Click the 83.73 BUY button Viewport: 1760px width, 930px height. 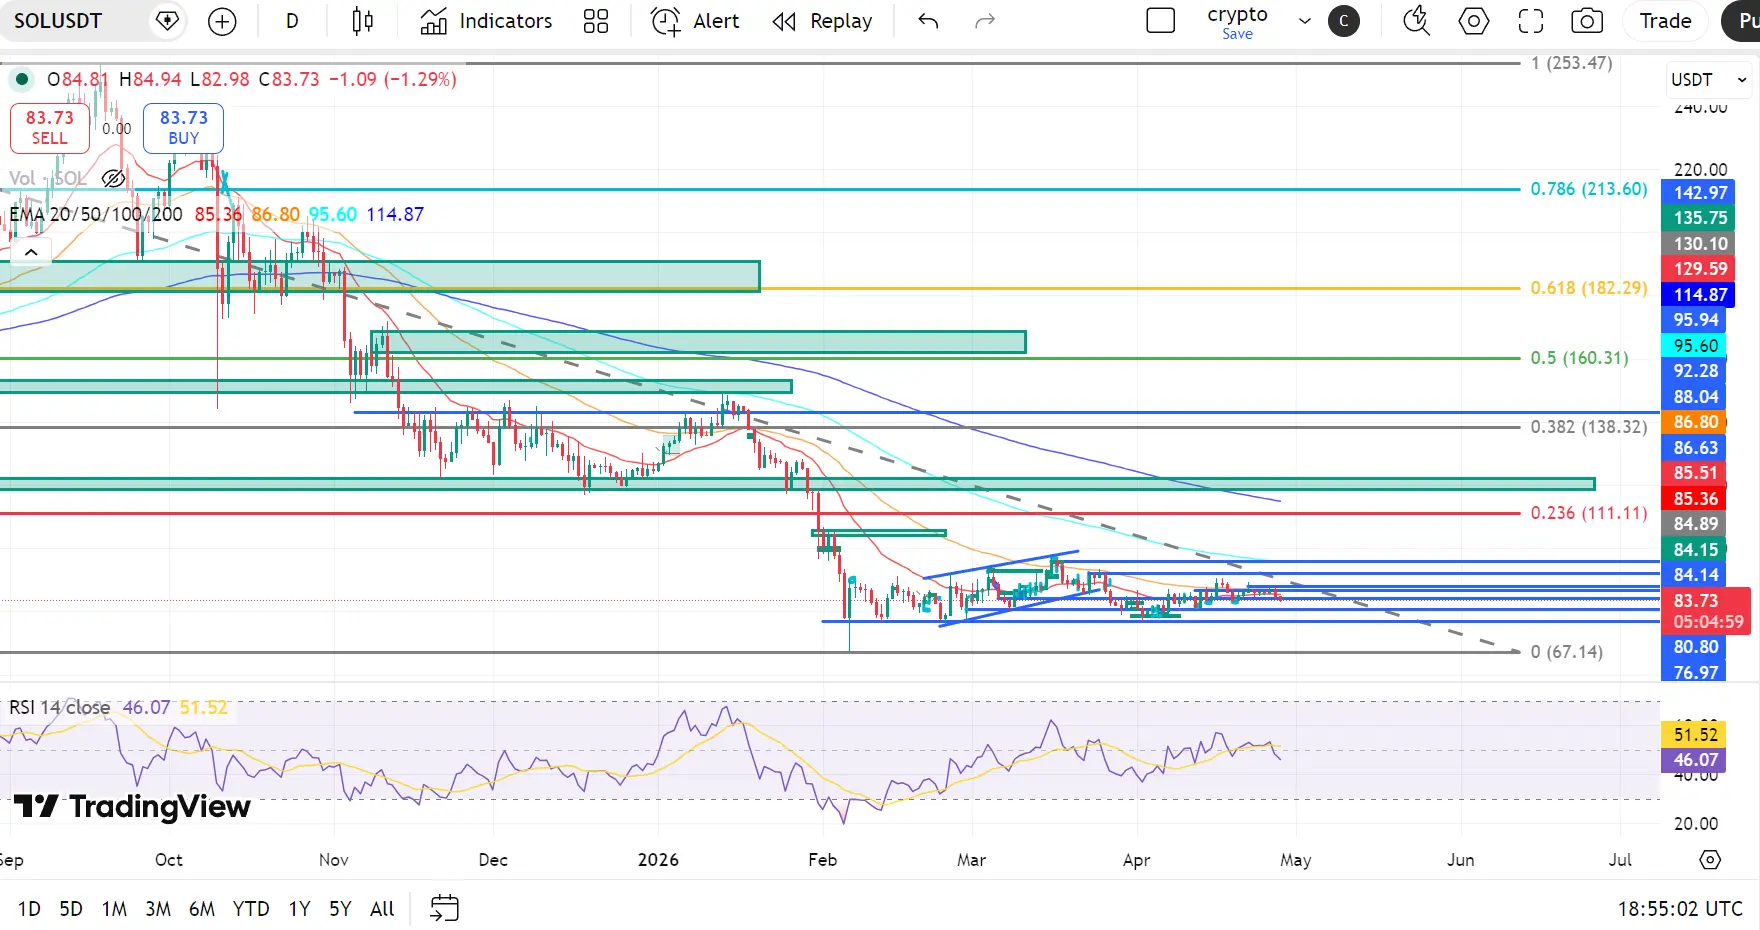tap(183, 128)
